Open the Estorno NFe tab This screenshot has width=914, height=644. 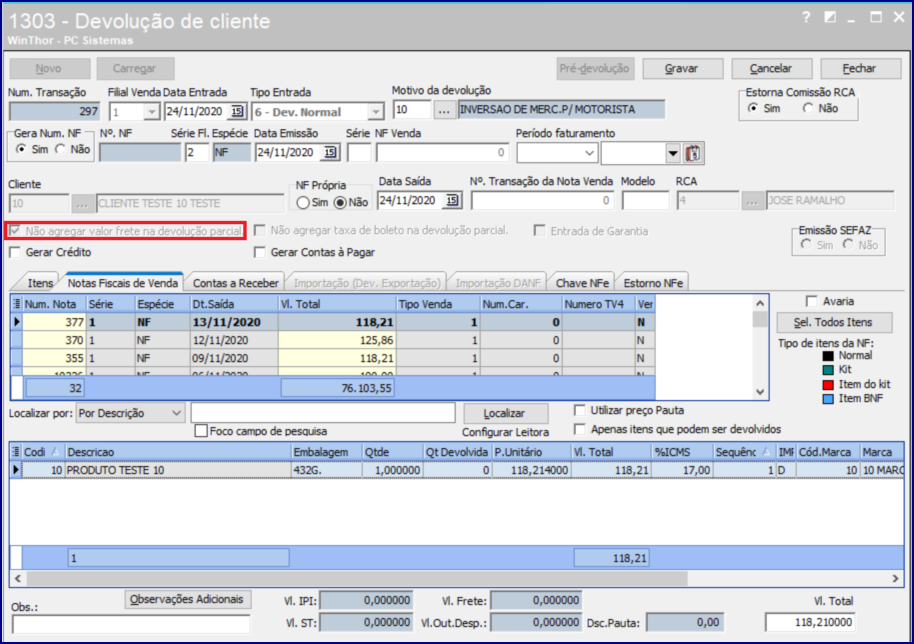(653, 283)
